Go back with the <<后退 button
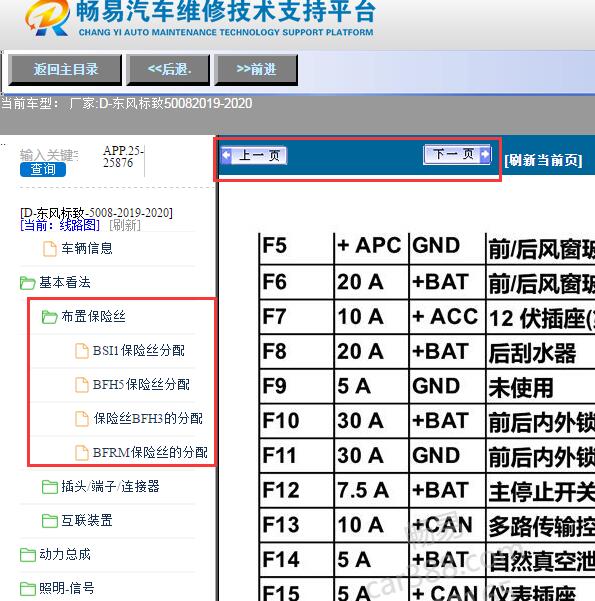Screen dimensions: 595x601 click(169, 69)
